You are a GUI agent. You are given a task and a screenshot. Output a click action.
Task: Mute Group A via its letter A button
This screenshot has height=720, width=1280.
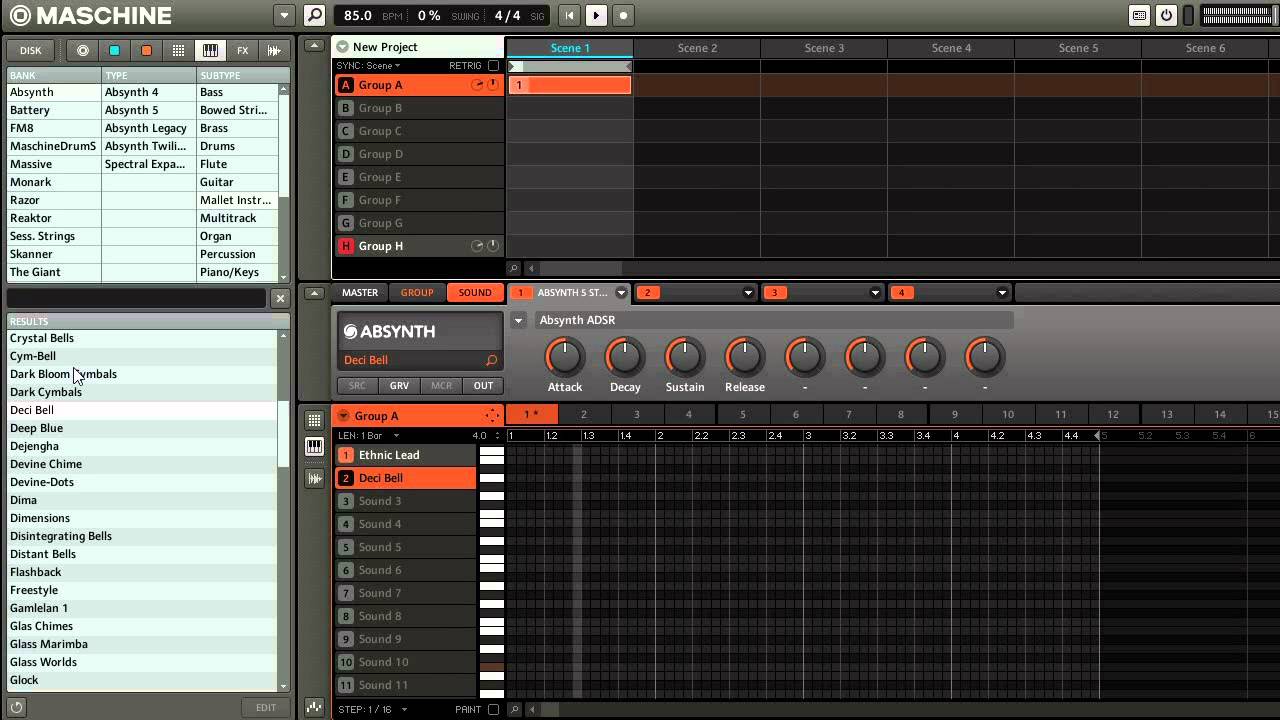(346, 85)
